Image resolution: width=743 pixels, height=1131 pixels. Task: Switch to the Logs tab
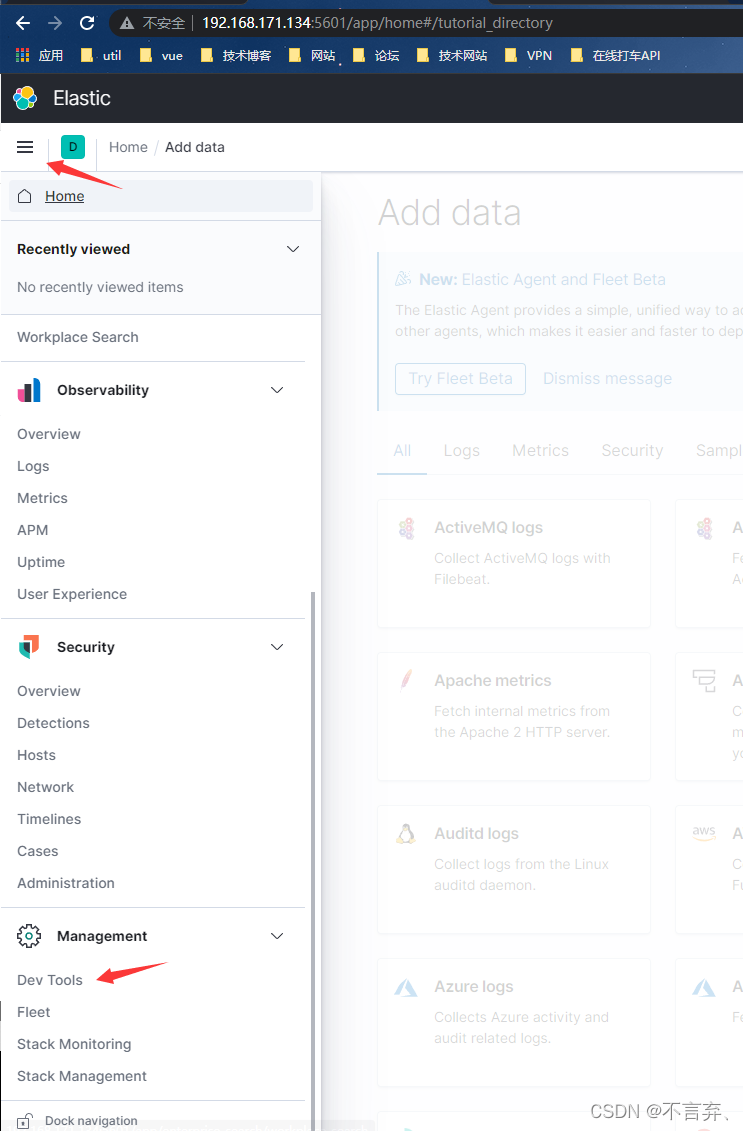[x=462, y=451]
